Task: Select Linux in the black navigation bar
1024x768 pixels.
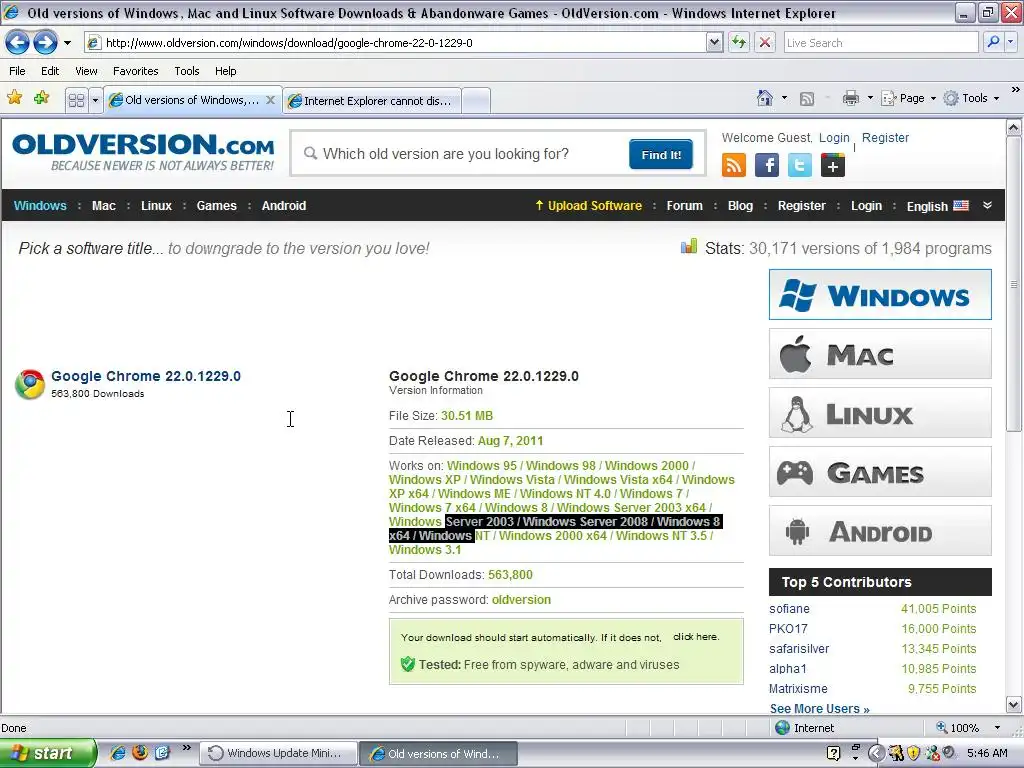Action: pyautogui.click(x=156, y=206)
